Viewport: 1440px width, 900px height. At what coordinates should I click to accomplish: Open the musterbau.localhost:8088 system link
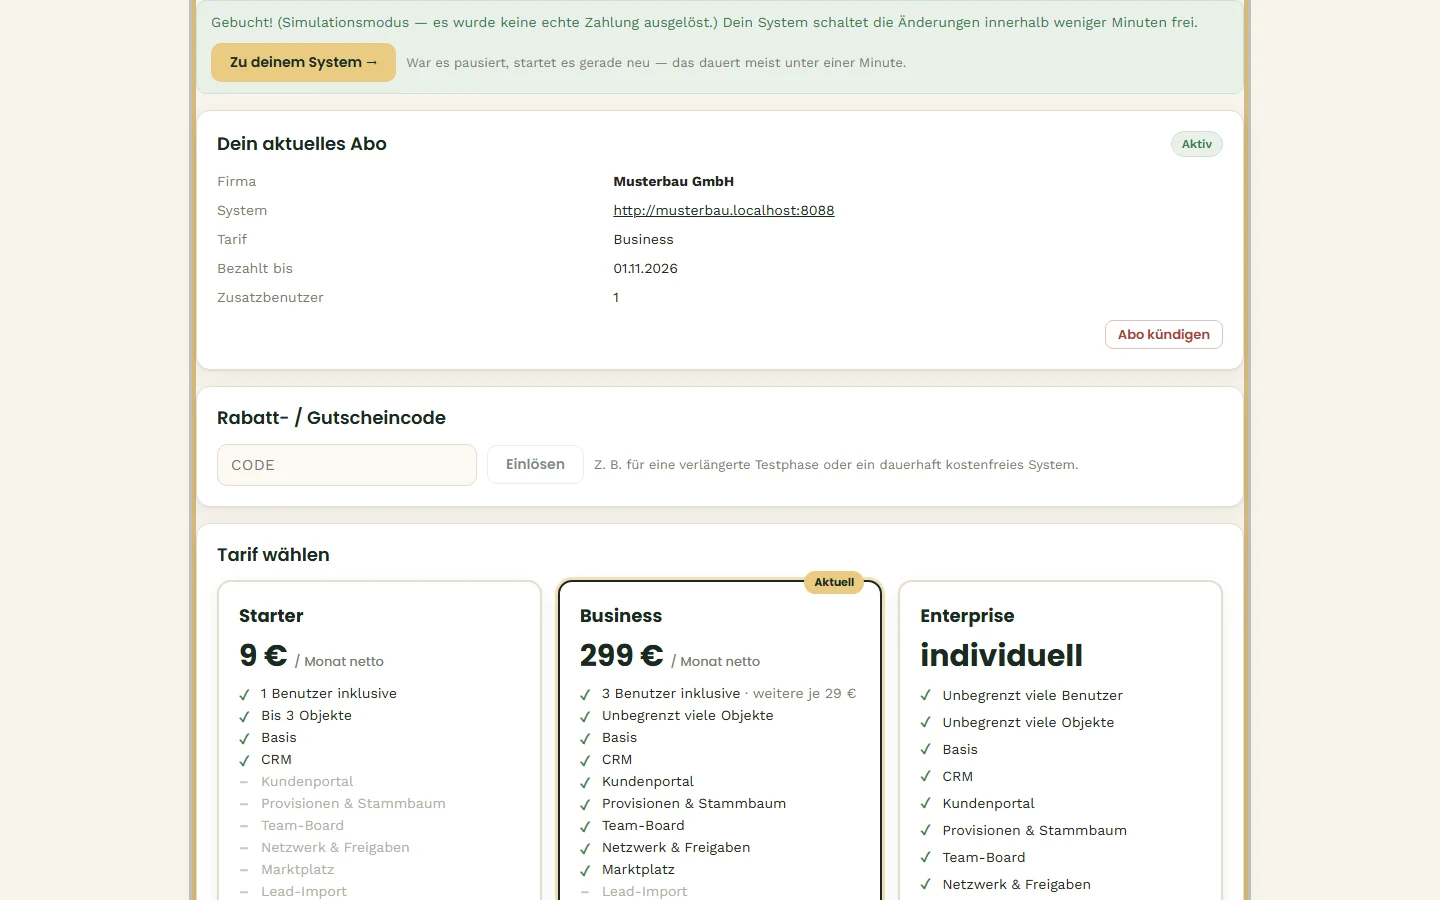pos(724,210)
